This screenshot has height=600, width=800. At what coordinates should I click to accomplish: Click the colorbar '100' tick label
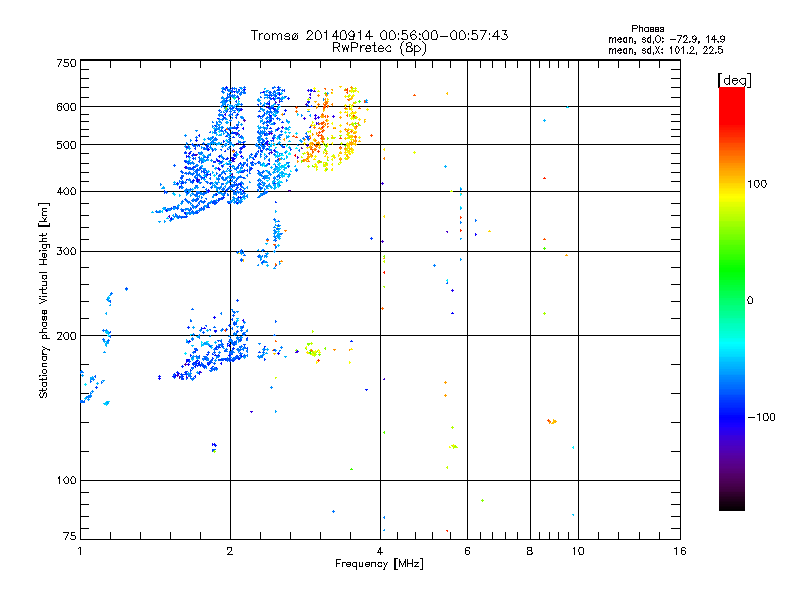757,184
